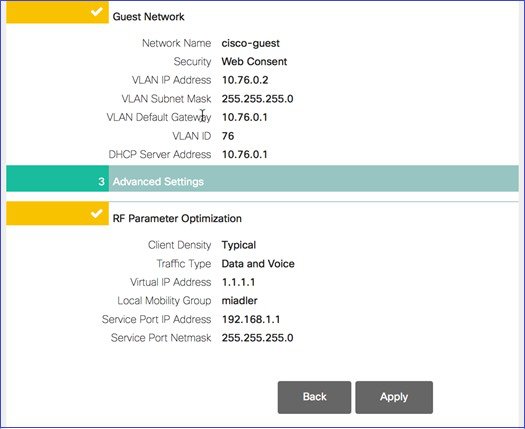Expand the Guest Network section heading
This screenshot has width=525, height=429.
[x=148, y=17]
